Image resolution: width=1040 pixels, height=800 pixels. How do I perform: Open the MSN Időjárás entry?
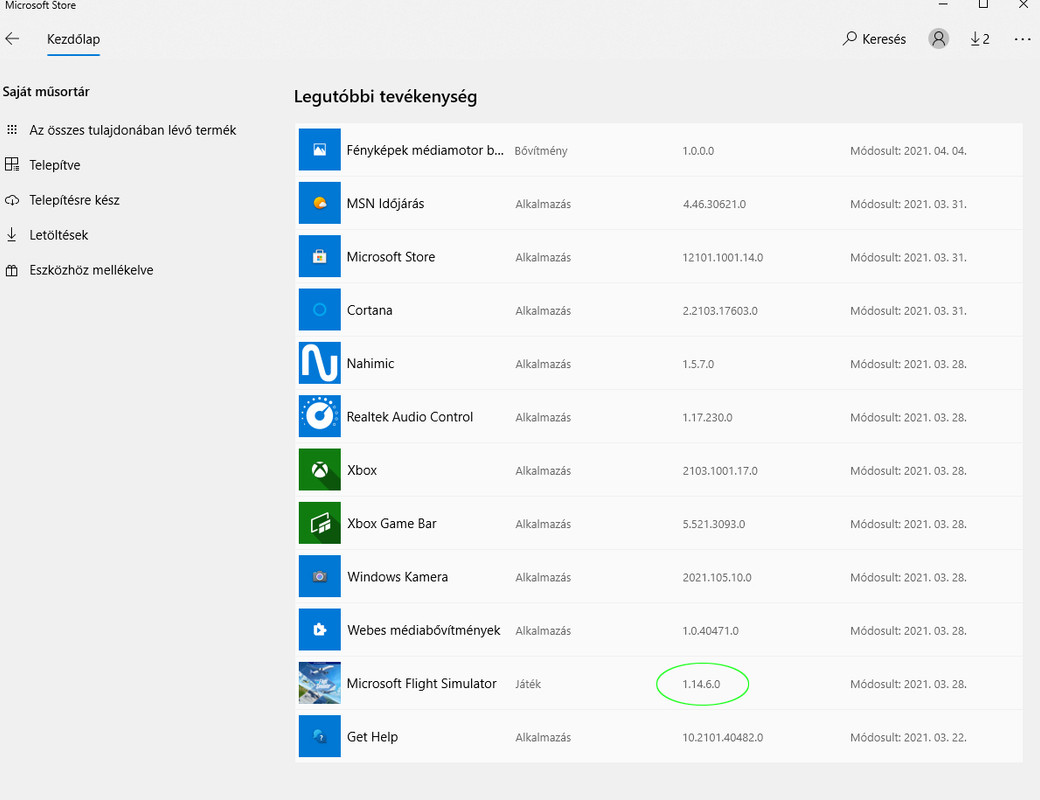click(x=385, y=204)
